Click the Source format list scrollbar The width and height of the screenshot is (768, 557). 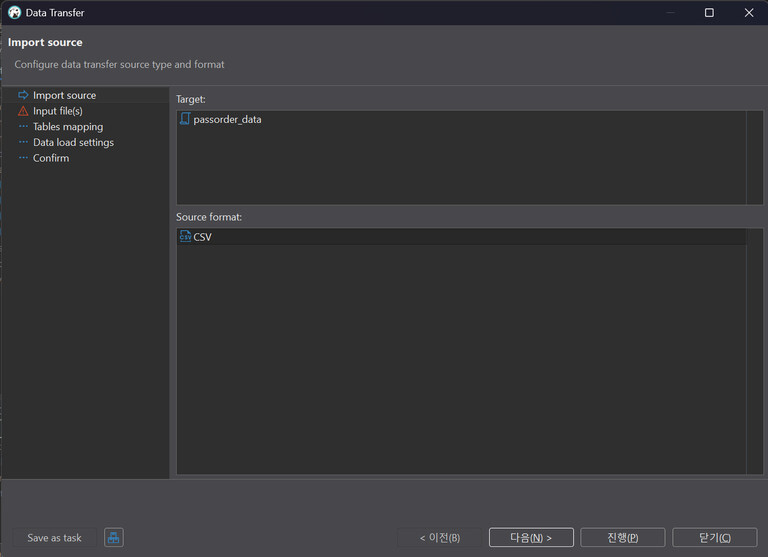754,351
